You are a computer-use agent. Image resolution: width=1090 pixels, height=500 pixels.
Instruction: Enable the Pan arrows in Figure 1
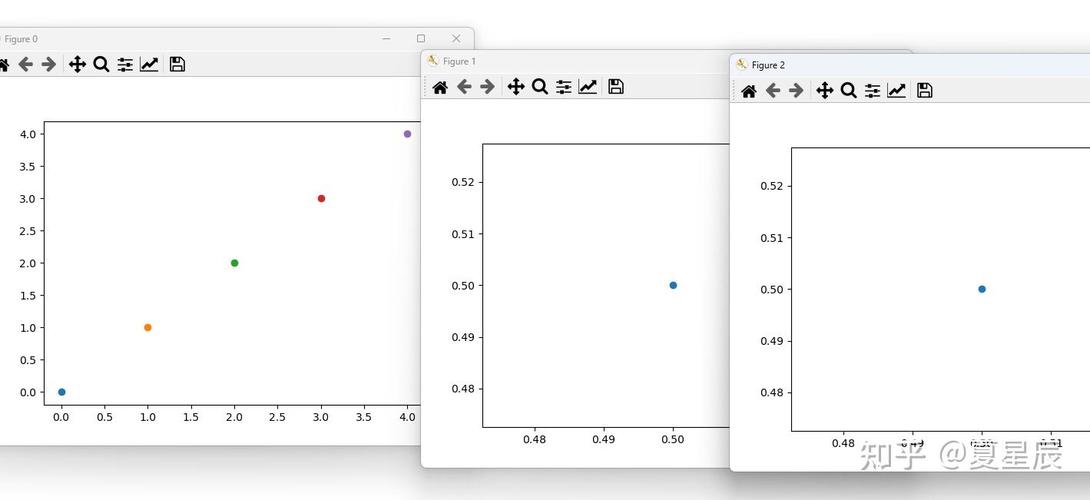click(x=516, y=87)
